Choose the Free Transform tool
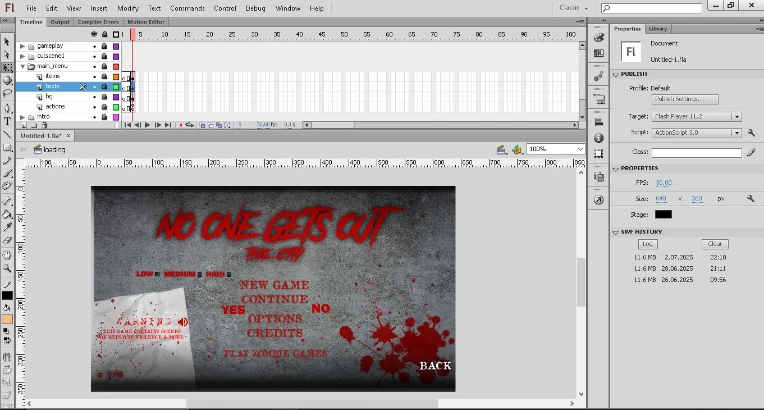764x410 pixels. pyautogui.click(x=7, y=67)
